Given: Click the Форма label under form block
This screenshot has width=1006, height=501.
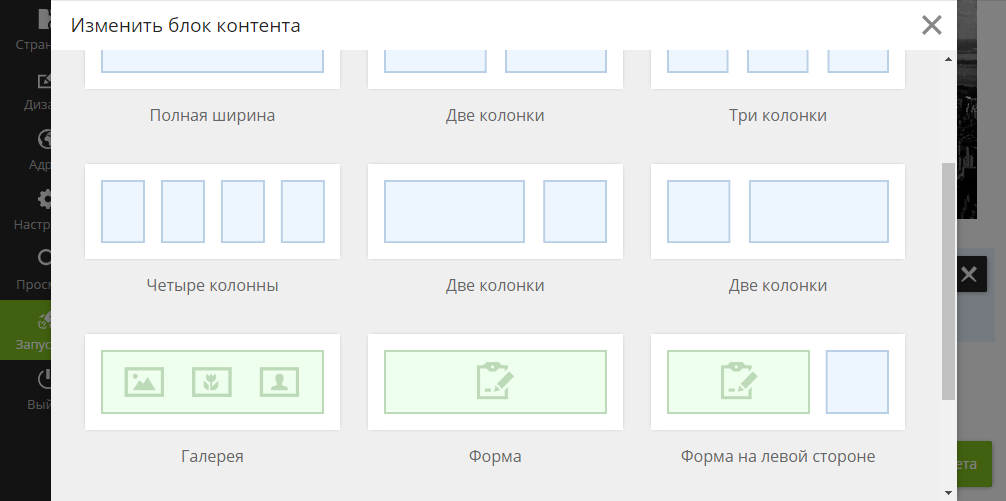Looking at the screenshot, I should click(x=495, y=457).
